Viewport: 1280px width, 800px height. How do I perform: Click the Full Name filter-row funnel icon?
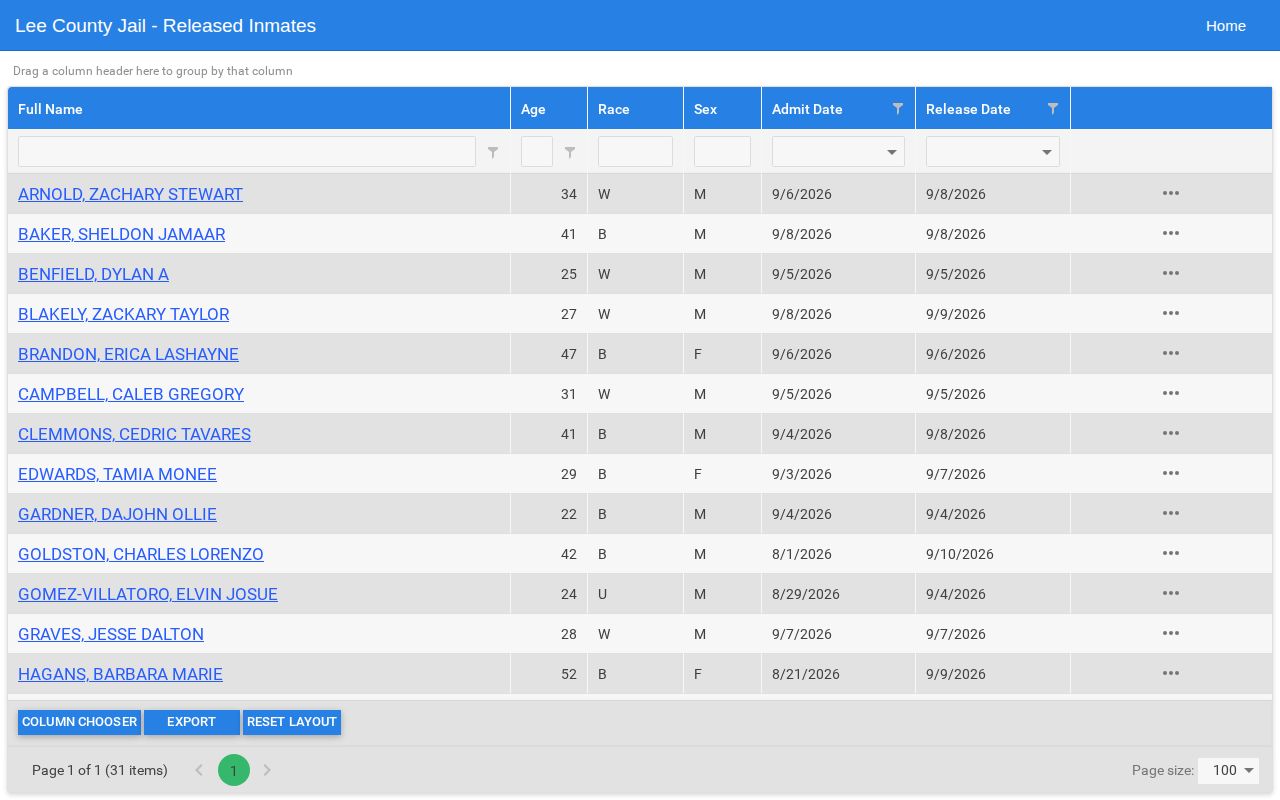click(493, 152)
